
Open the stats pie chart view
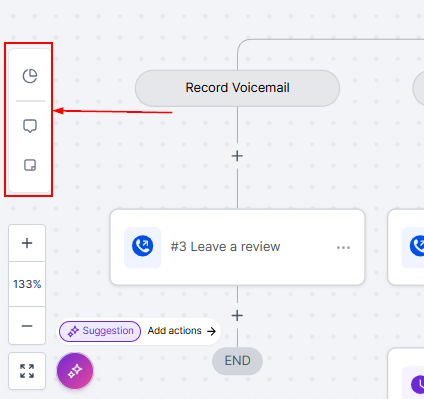30,76
